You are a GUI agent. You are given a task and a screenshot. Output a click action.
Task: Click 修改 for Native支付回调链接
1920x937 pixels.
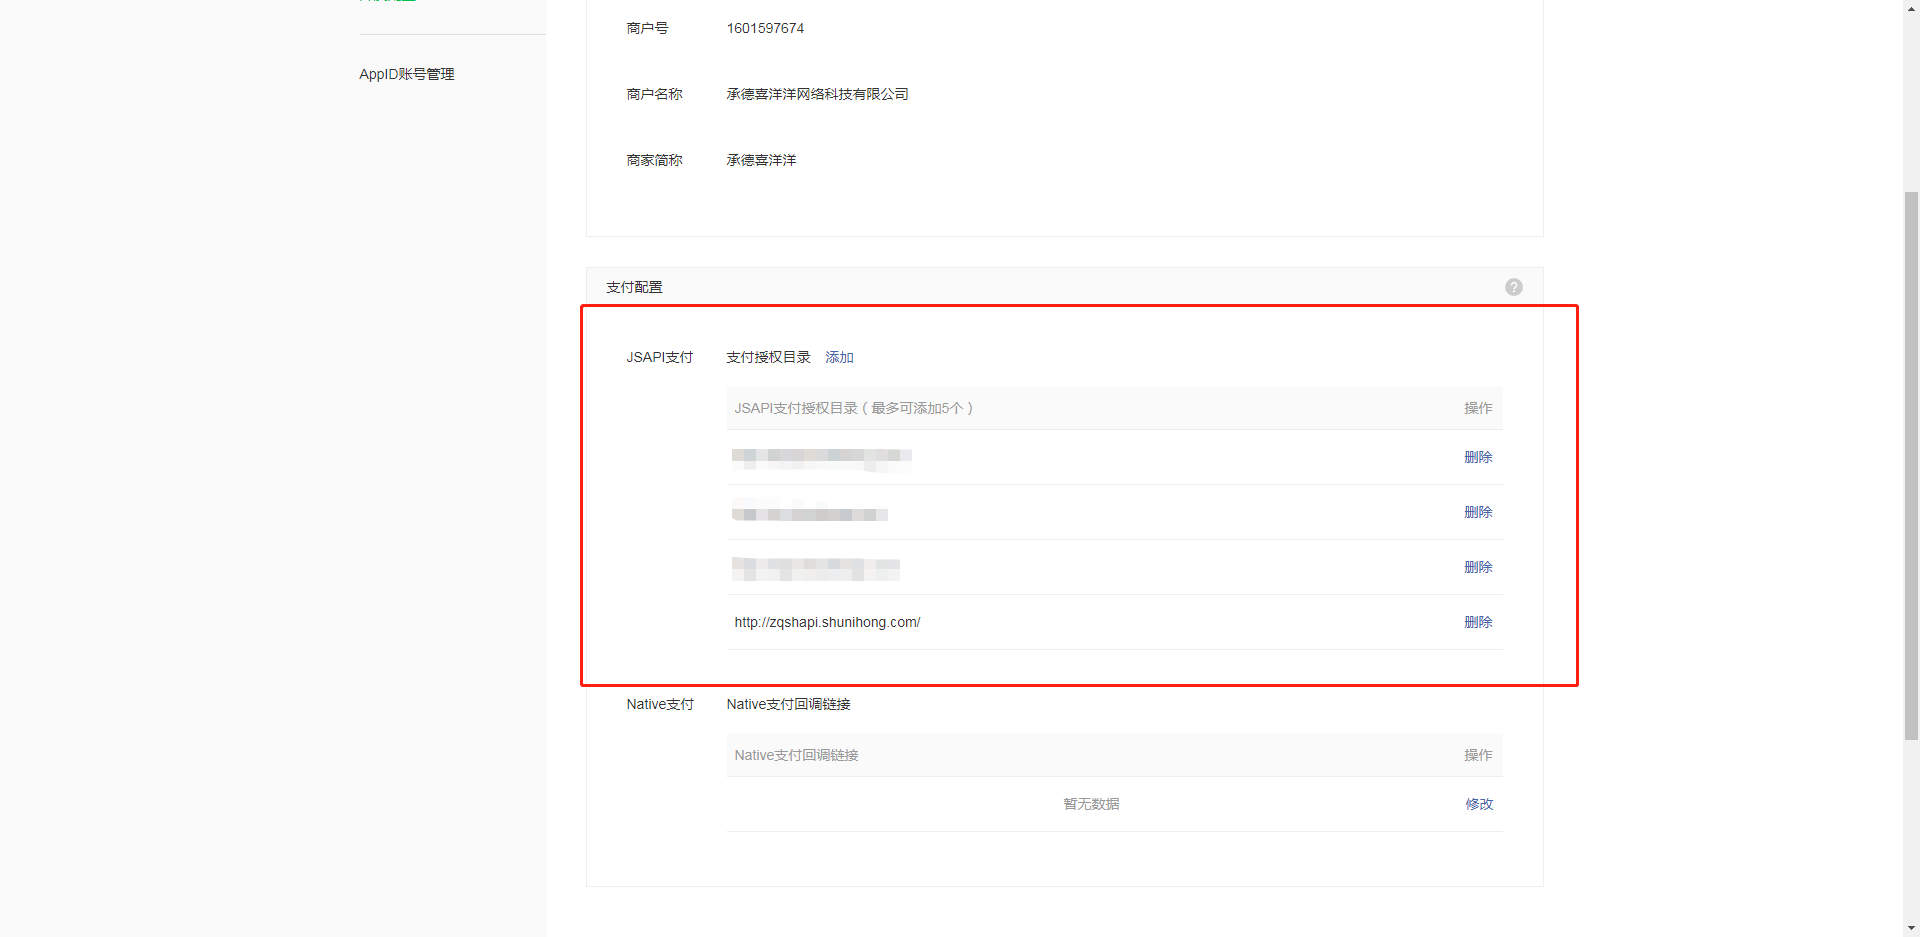[1479, 804]
